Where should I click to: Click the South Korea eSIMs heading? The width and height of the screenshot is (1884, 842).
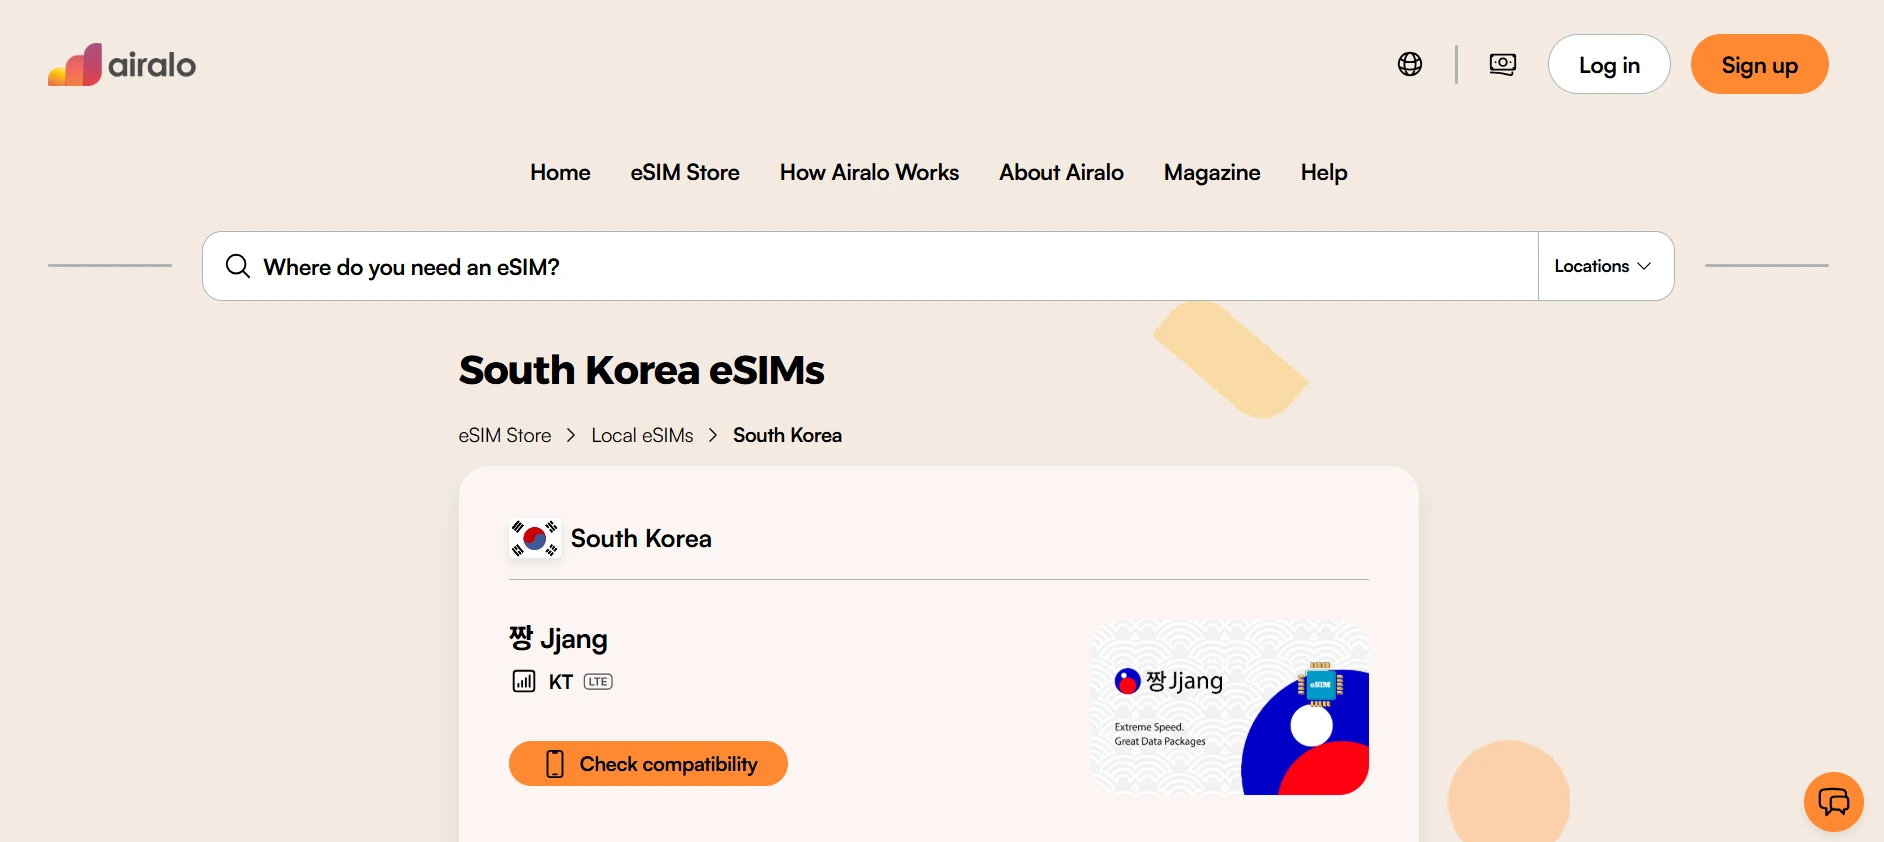pos(641,370)
